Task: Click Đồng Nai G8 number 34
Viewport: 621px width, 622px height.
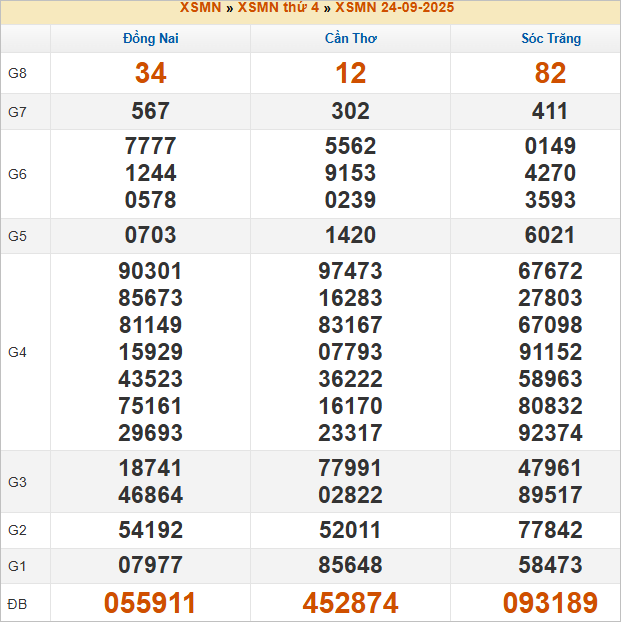Action: (x=151, y=74)
